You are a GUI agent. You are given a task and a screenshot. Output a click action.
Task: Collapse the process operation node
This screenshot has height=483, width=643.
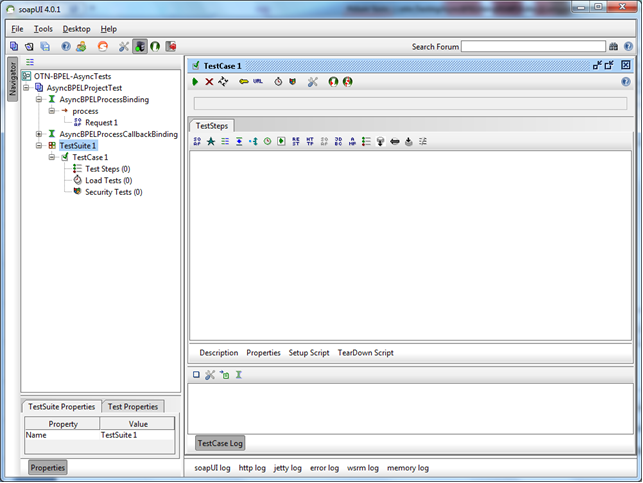point(52,111)
